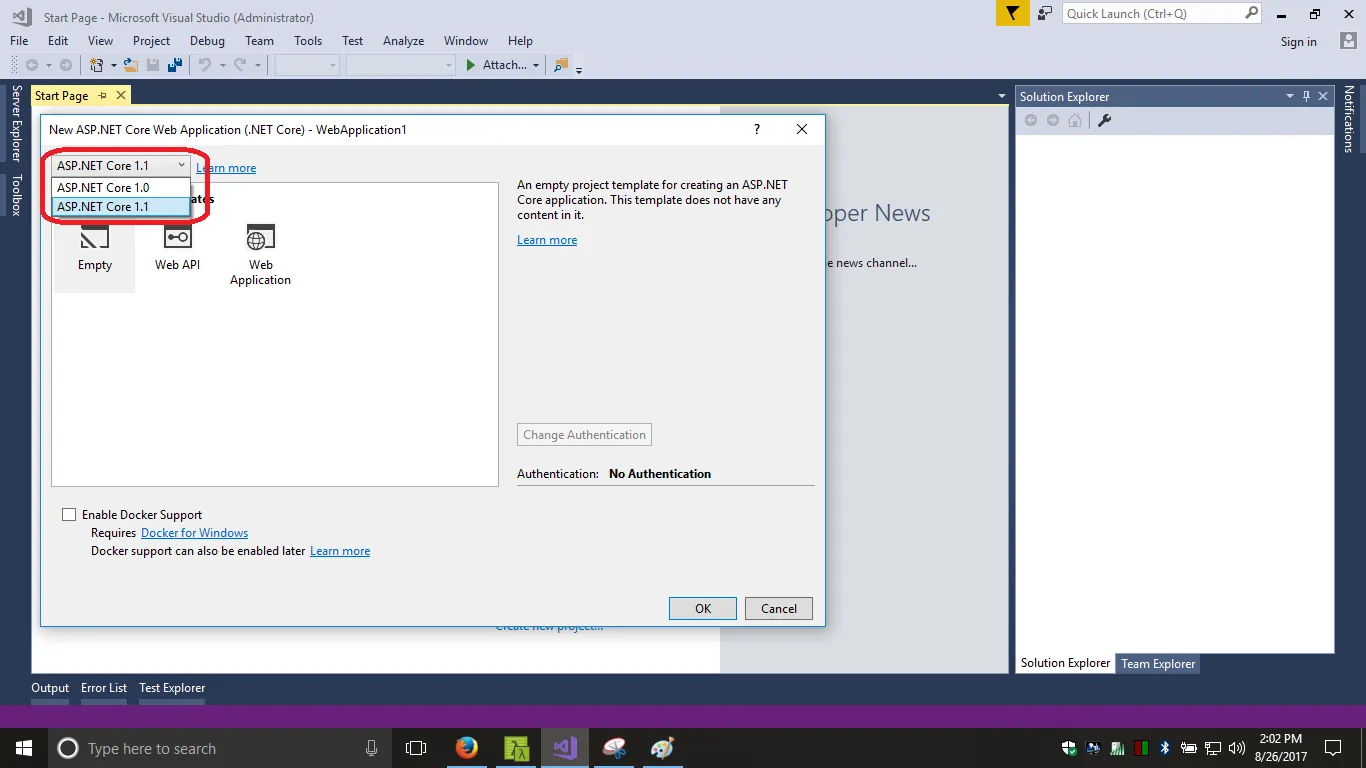The image size is (1366, 768).
Task: Click the notifications flag icon
Action: pos(1013,14)
